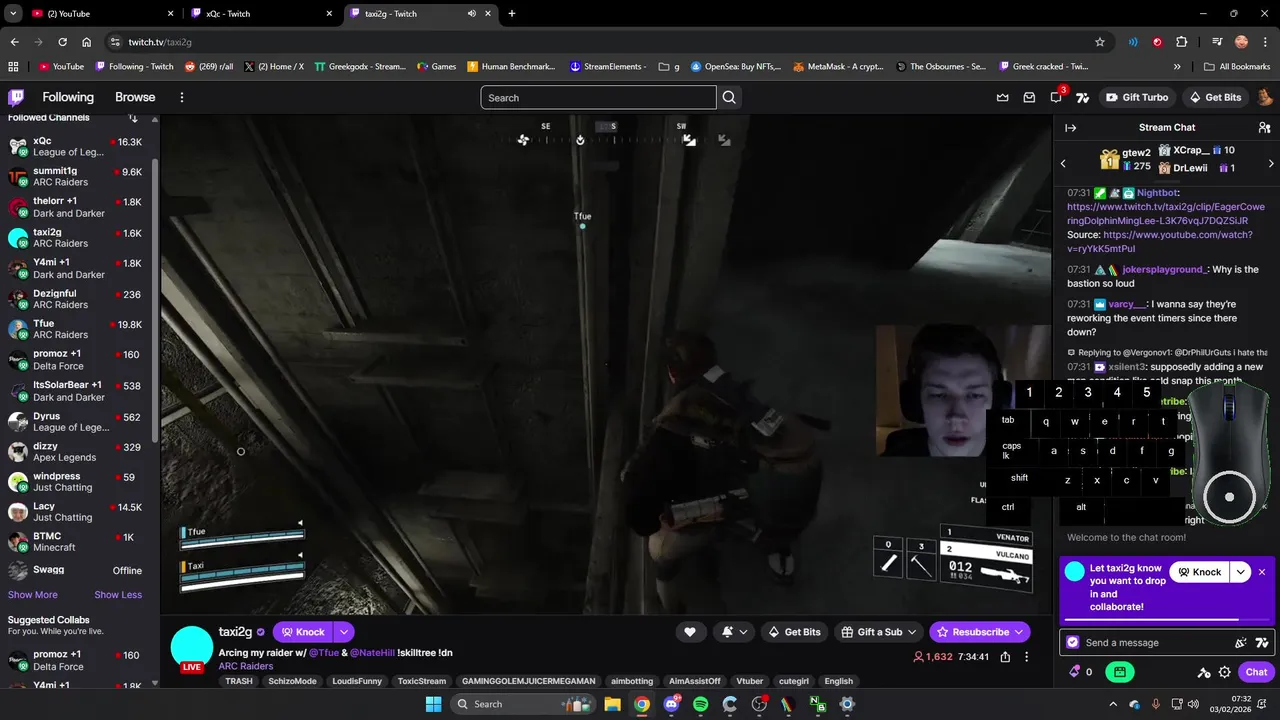This screenshot has width=1280, height=720.
Task: Open the Human Benchmark bookmark
Action: (x=510, y=67)
